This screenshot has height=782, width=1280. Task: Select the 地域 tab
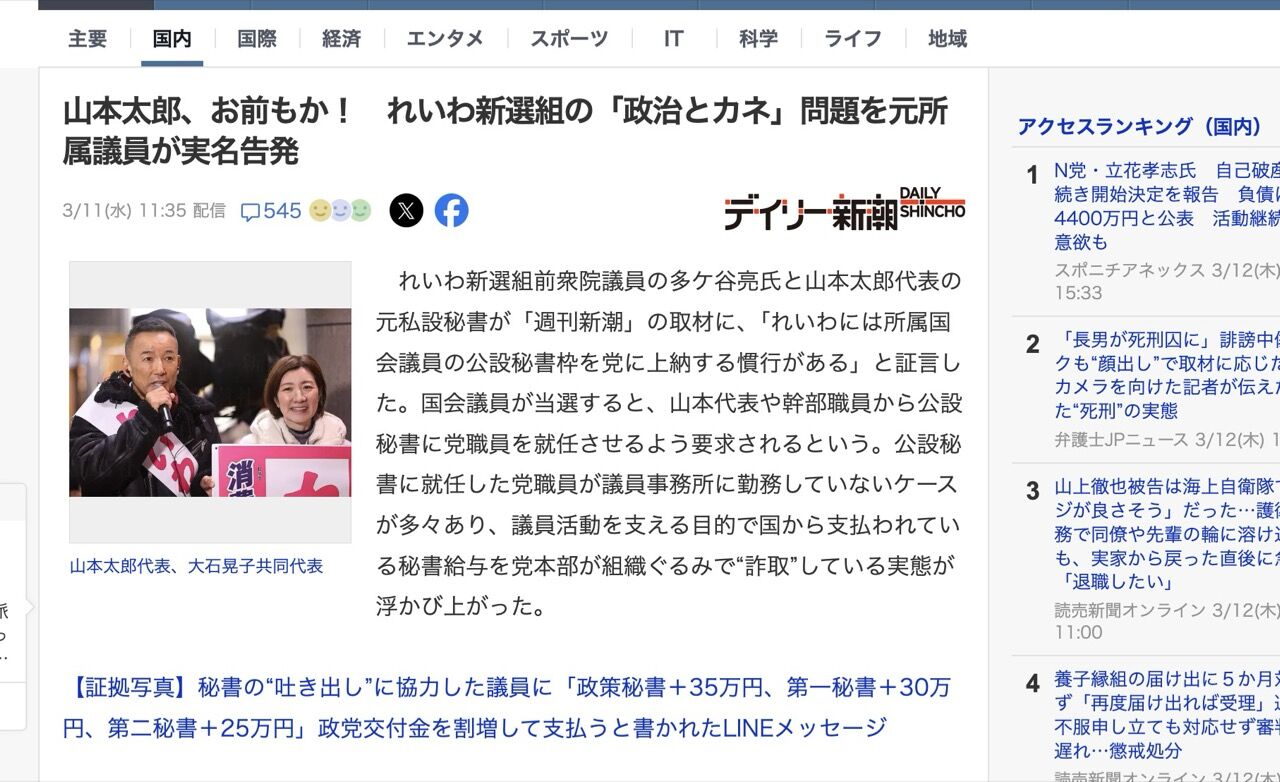(947, 39)
